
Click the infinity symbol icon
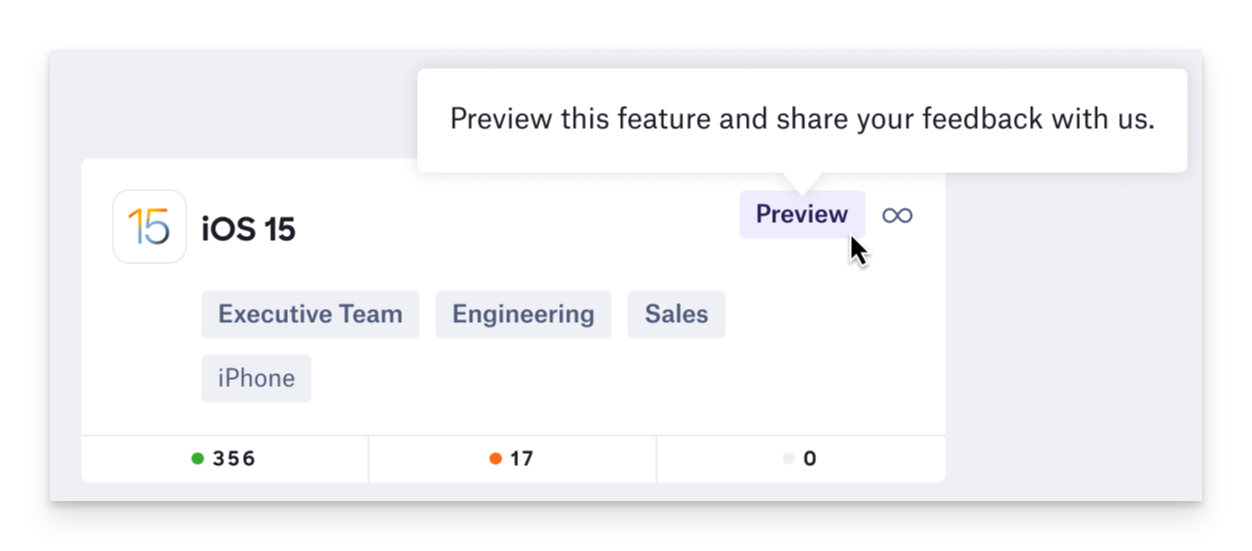(x=897, y=215)
